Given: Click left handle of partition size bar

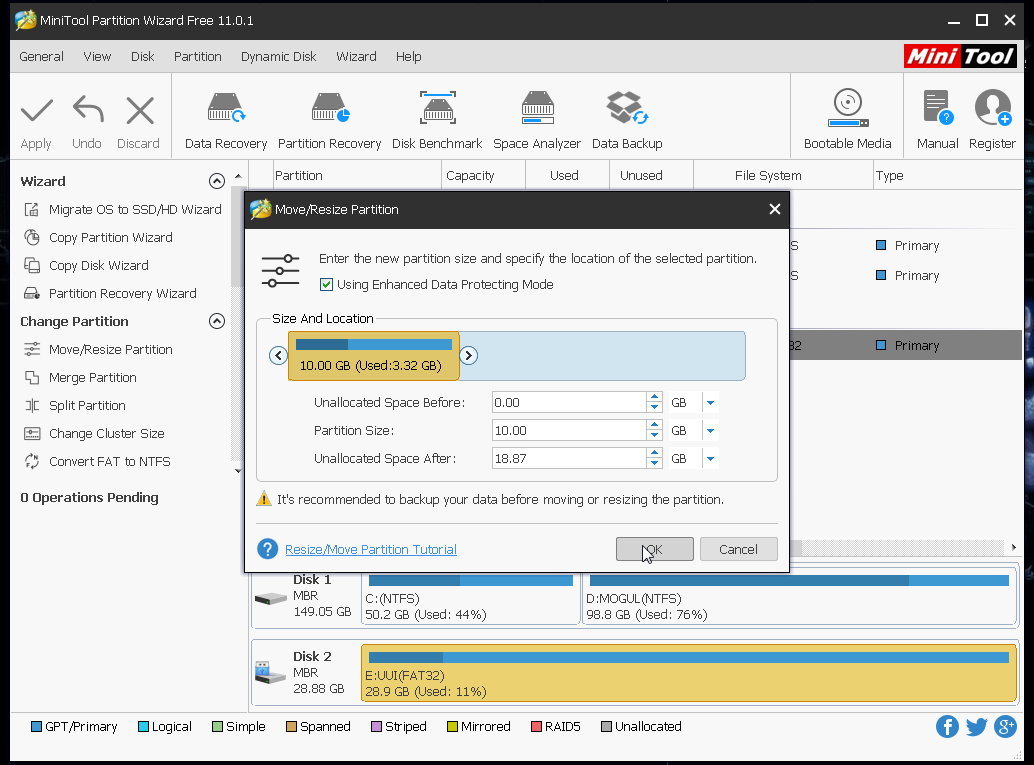Looking at the screenshot, I should pos(278,355).
